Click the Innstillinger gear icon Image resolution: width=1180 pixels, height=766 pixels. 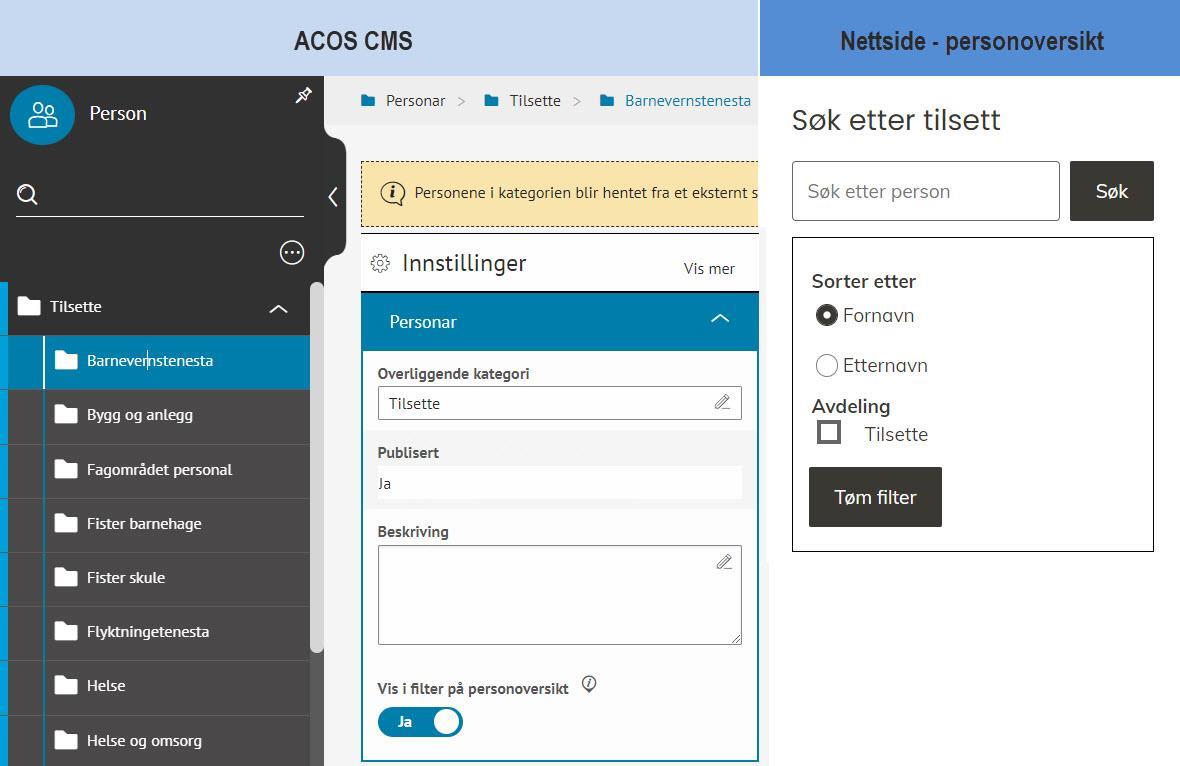click(380, 263)
